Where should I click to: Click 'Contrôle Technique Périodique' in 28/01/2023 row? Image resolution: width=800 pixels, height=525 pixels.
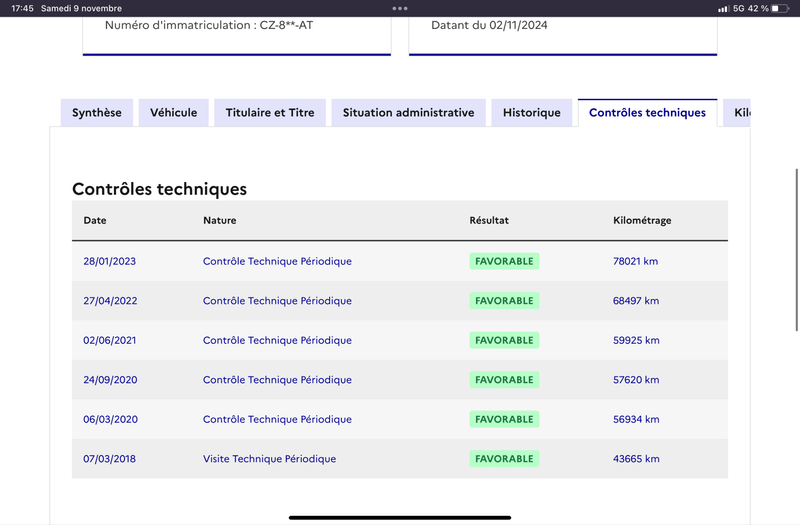[x=278, y=261]
